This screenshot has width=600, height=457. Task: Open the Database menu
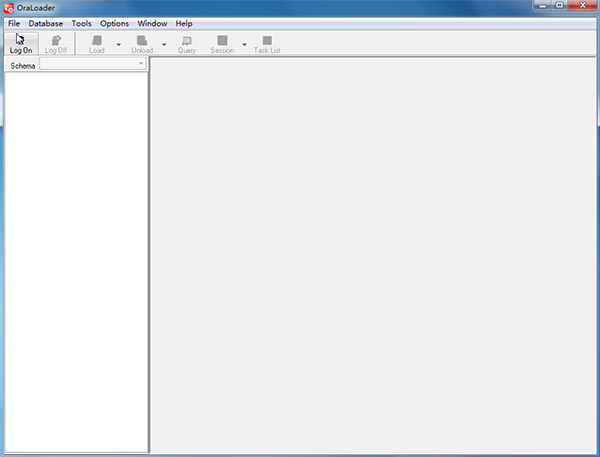(x=46, y=24)
